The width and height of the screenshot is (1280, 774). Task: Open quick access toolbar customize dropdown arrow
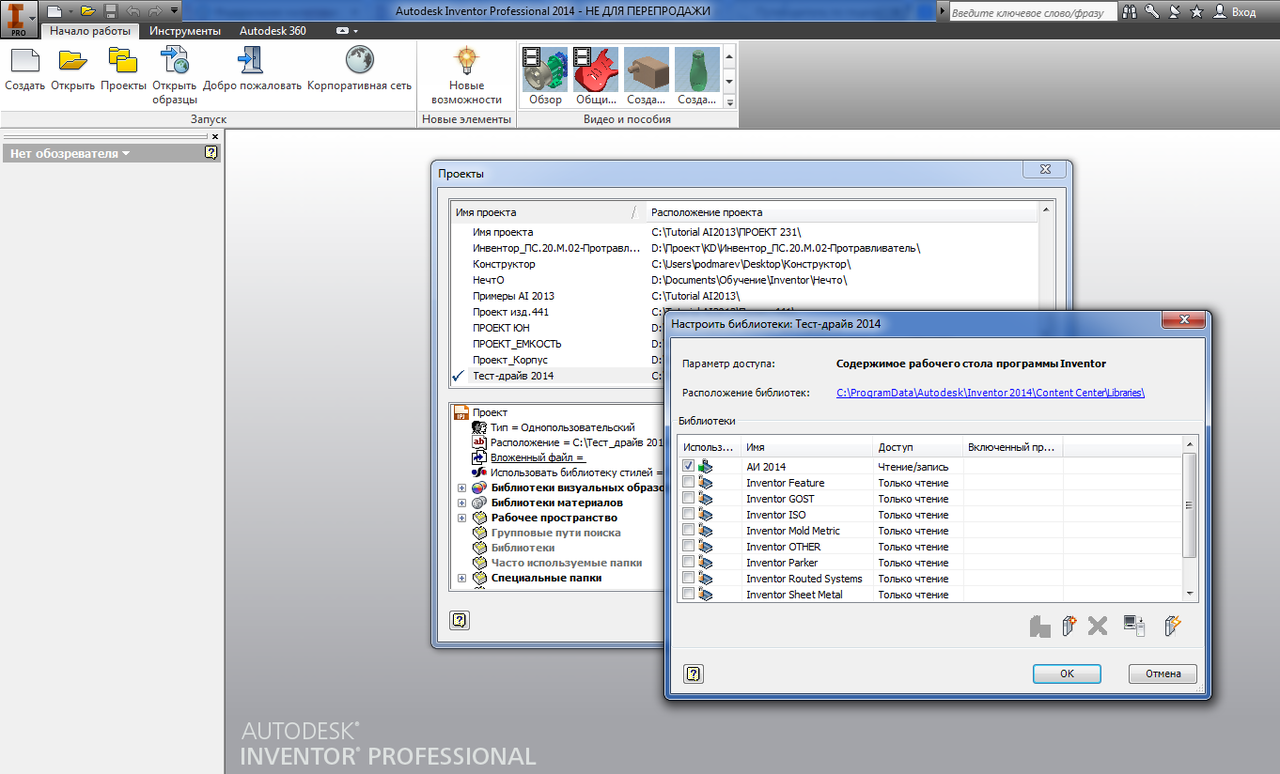[175, 11]
